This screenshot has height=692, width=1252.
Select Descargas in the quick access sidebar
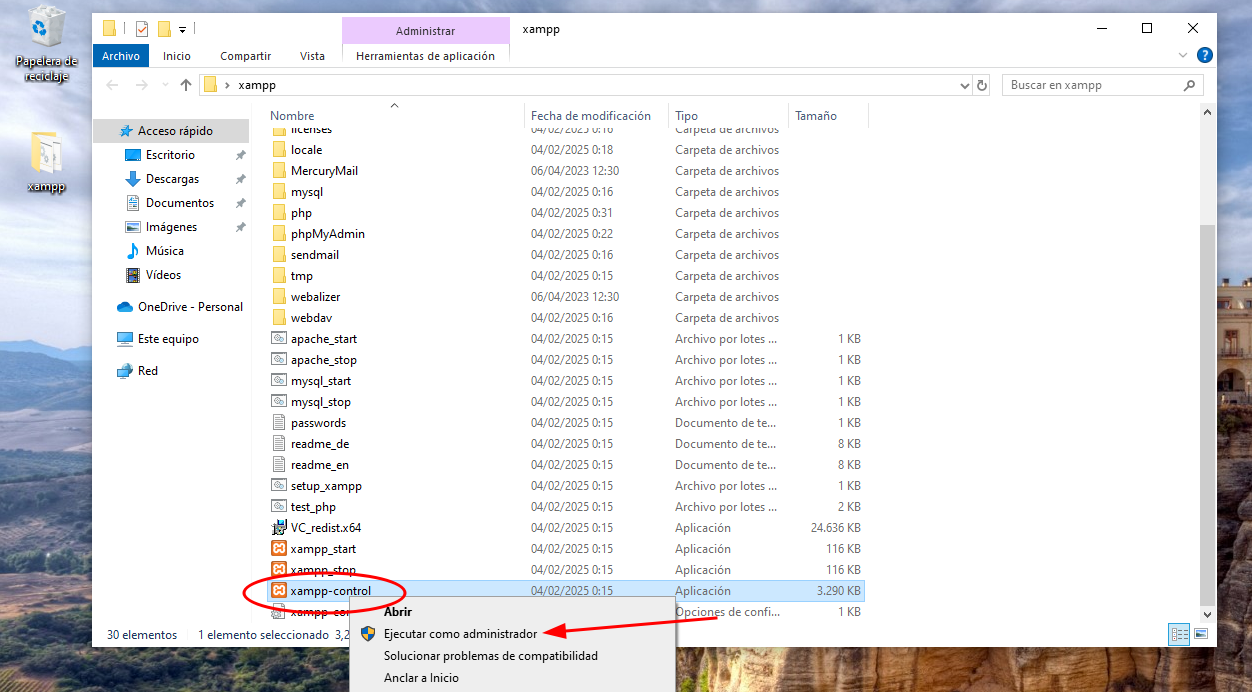point(172,179)
